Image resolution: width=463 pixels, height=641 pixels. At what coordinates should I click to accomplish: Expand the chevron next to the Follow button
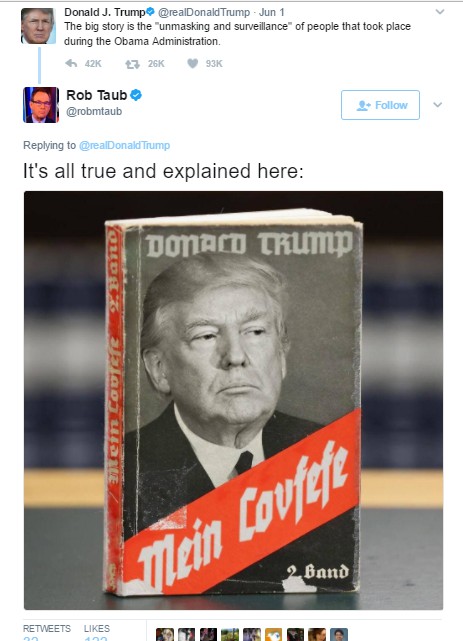(x=438, y=105)
